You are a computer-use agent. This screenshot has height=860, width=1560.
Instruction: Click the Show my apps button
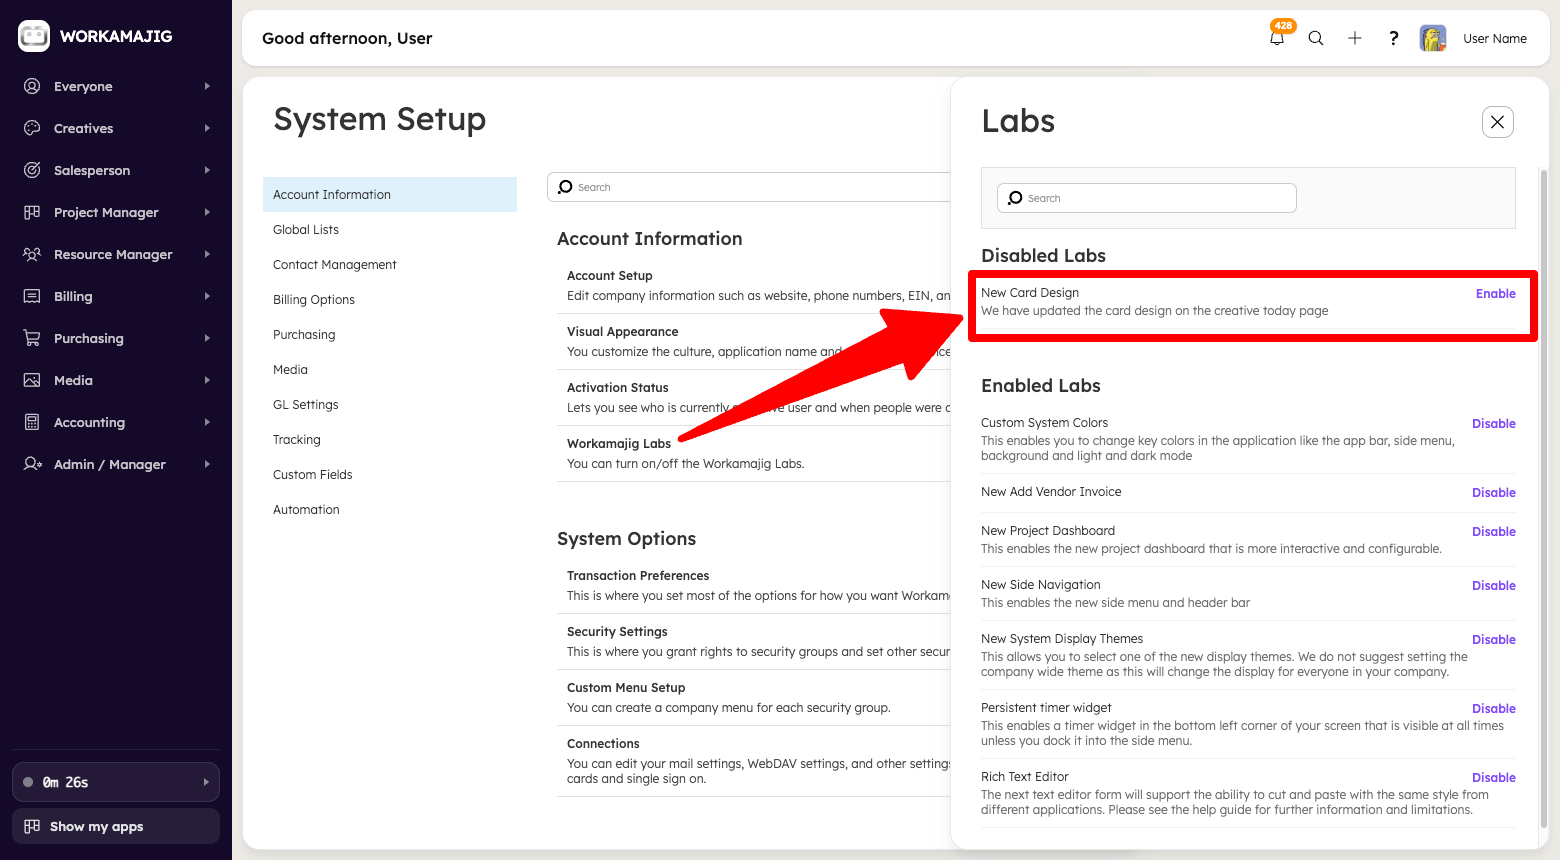[116, 826]
